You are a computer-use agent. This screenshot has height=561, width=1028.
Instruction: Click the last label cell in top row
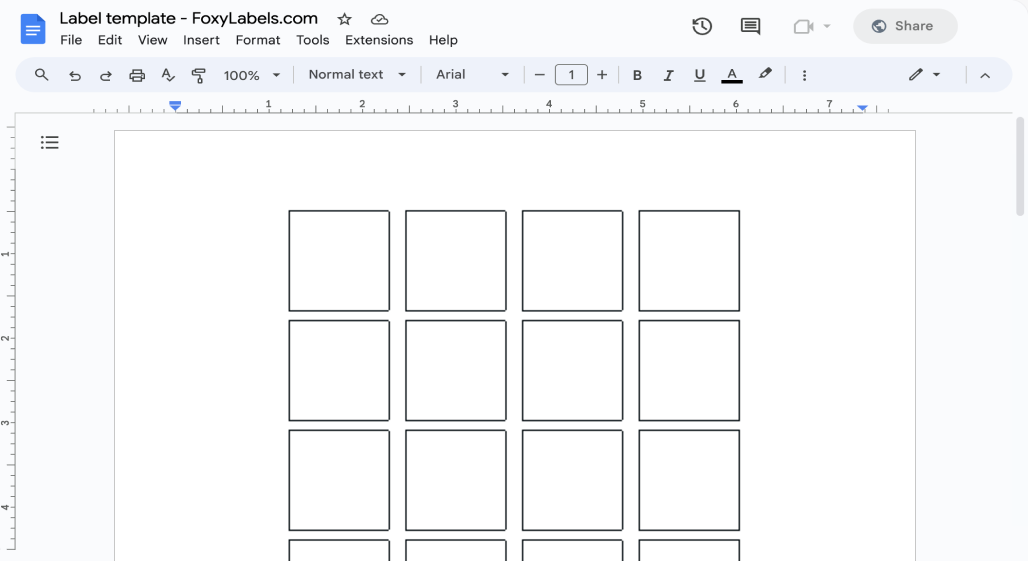click(689, 261)
